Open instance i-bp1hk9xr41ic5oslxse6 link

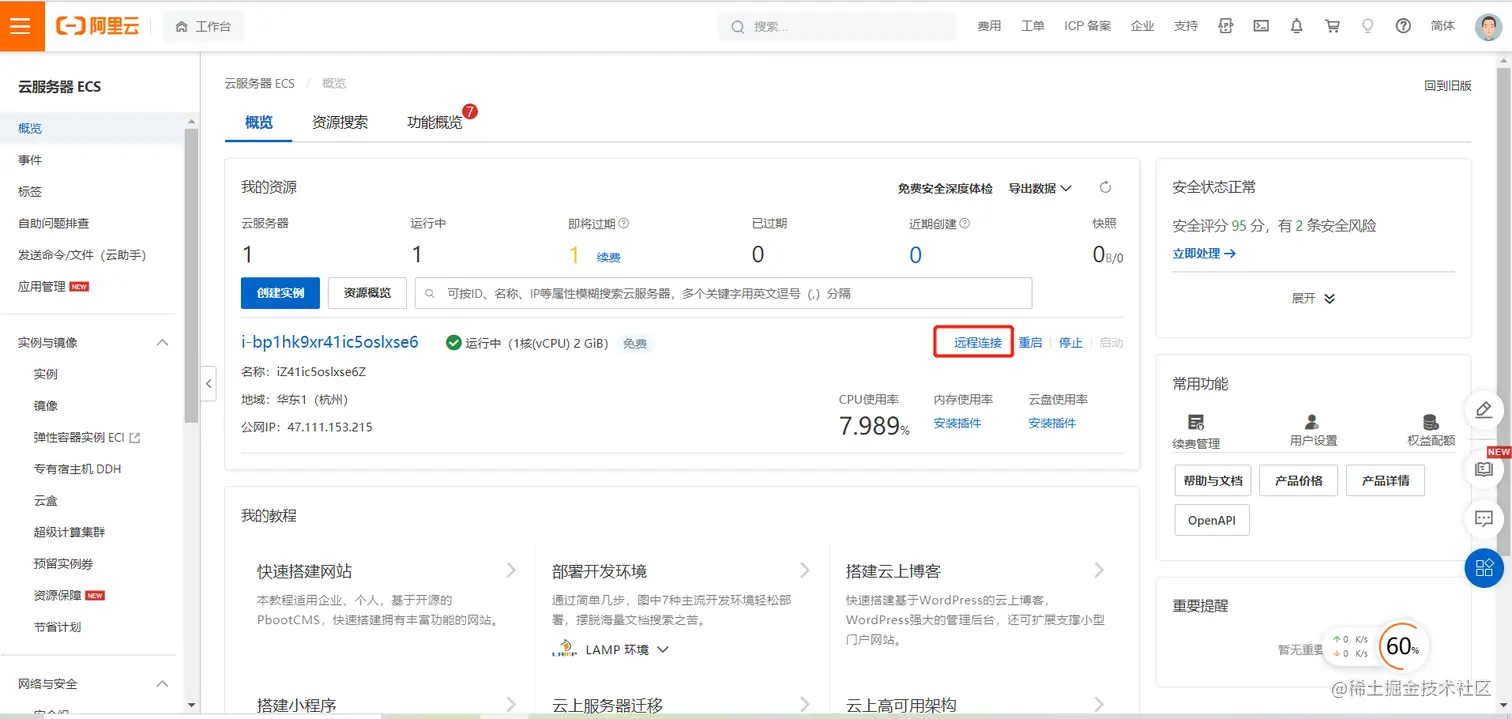330,342
